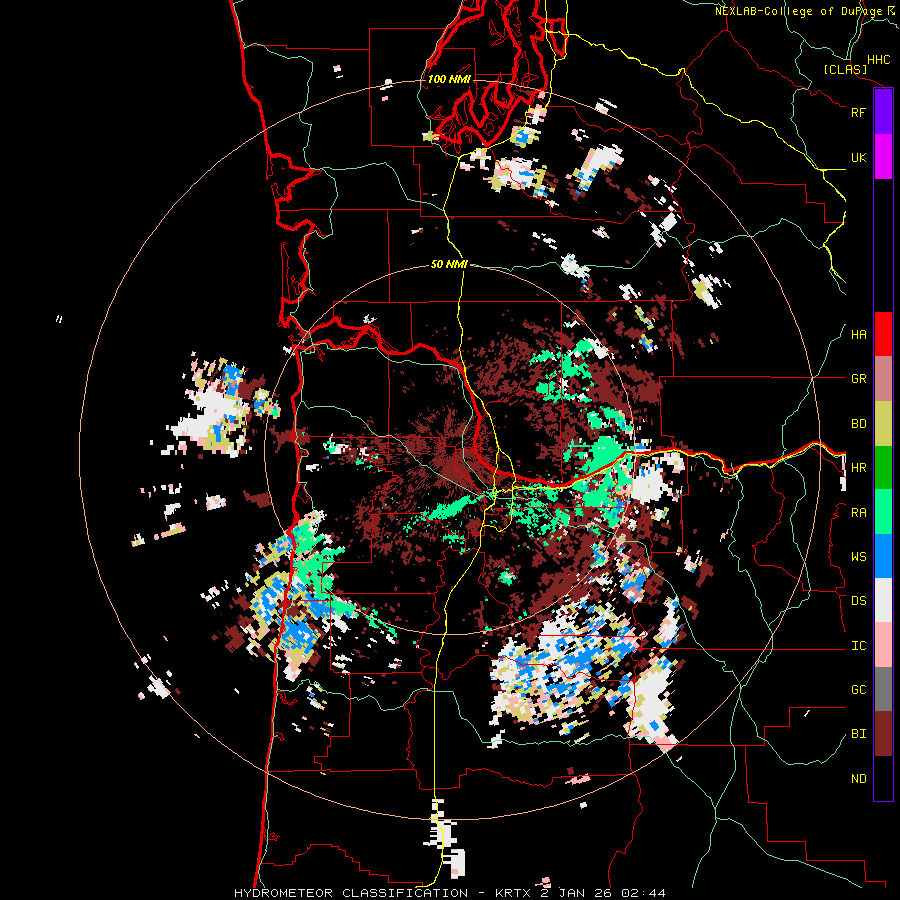The width and height of the screenshot is (900, 900).
Task: Click the GC legend label
Action: 858,690
